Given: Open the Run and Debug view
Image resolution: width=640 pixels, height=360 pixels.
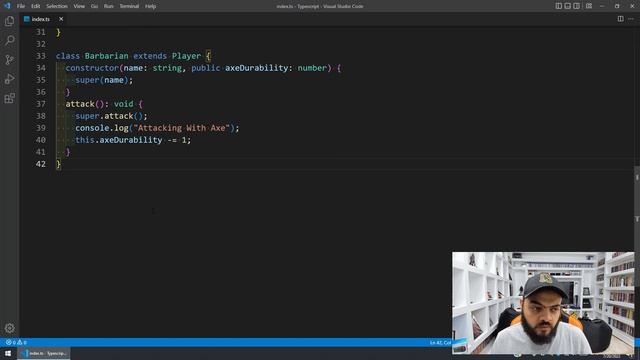Looking at the screenshot, I should point(9,79).
